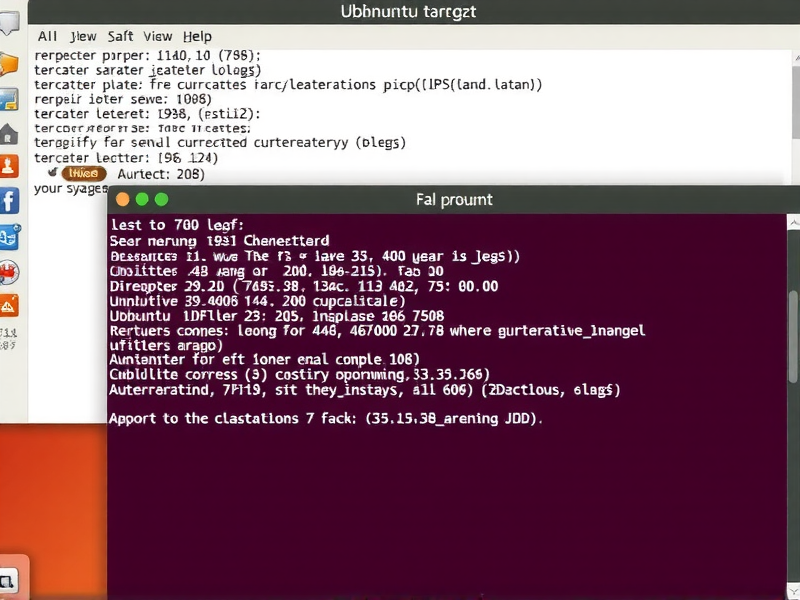Click the small stamp icon beside the Ihres badge
This screenshot has width=800, height=600.
tap(53, 172)
